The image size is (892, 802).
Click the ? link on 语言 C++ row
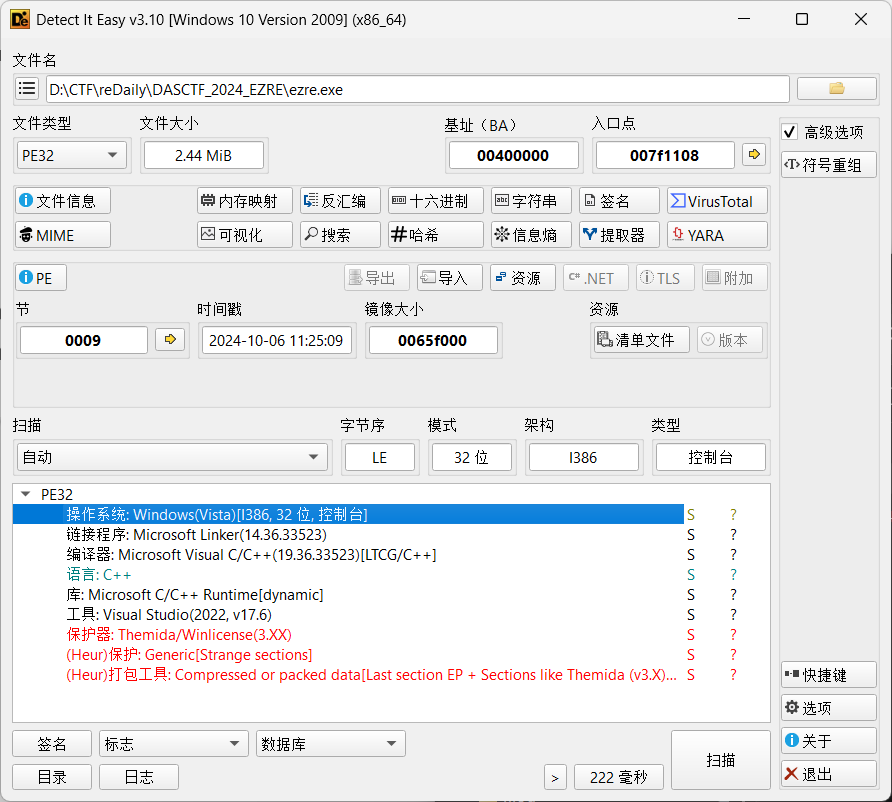point(733,574)
